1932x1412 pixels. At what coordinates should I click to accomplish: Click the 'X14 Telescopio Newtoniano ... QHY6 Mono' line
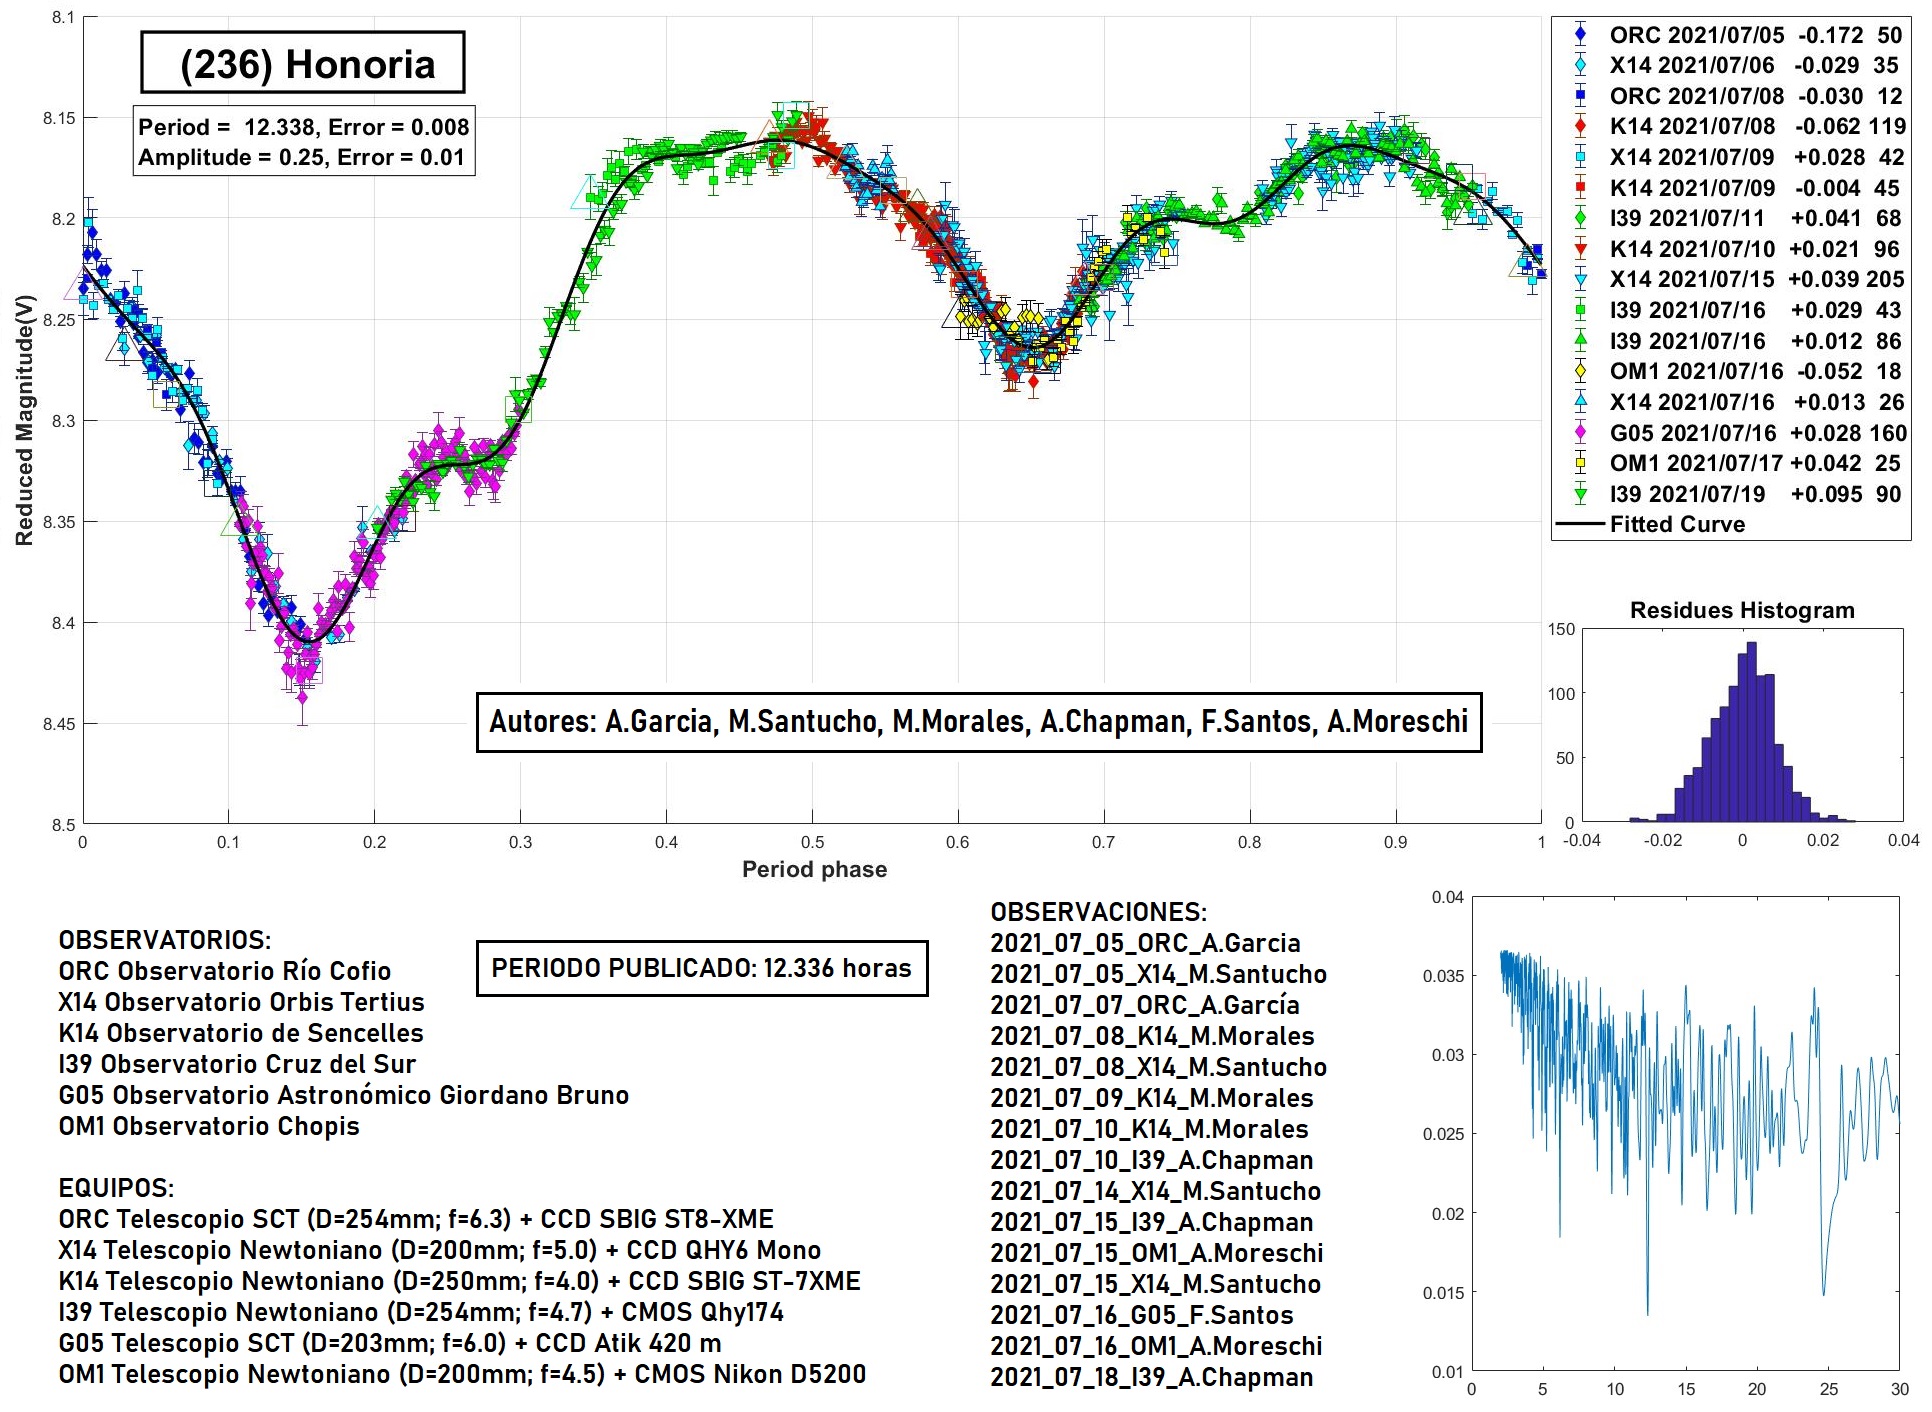coord(440,1250)
